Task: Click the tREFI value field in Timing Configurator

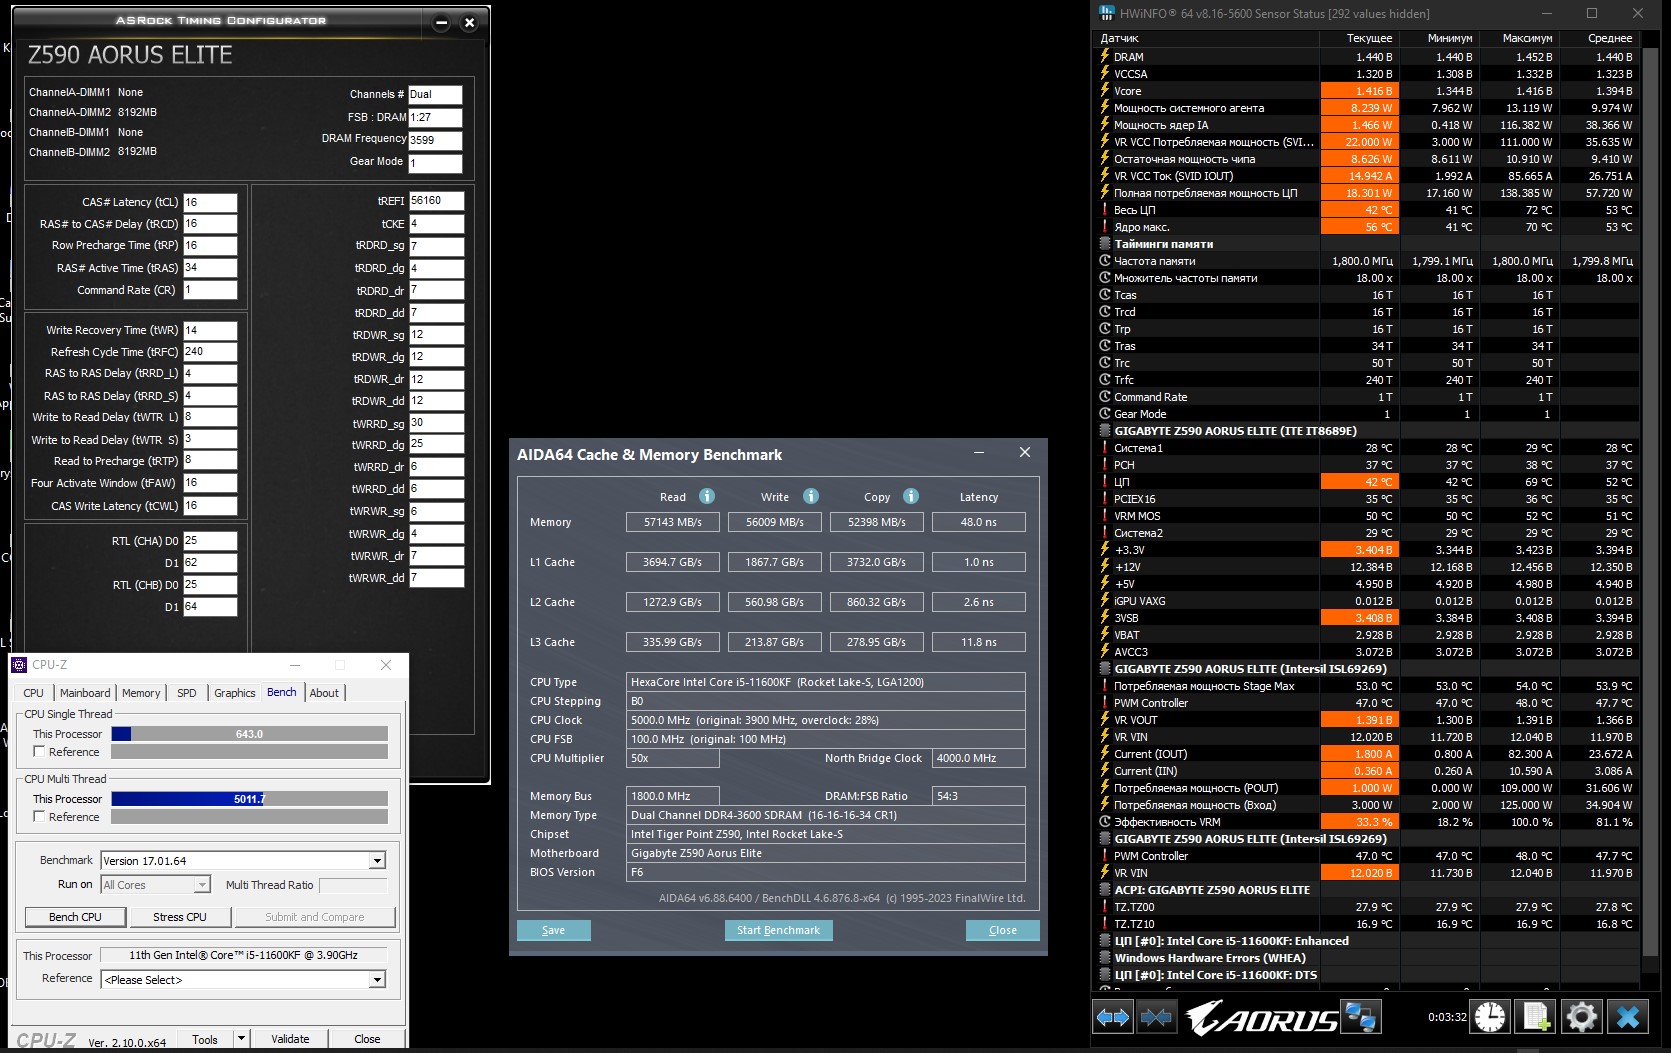Action: (x=437, y=201)
